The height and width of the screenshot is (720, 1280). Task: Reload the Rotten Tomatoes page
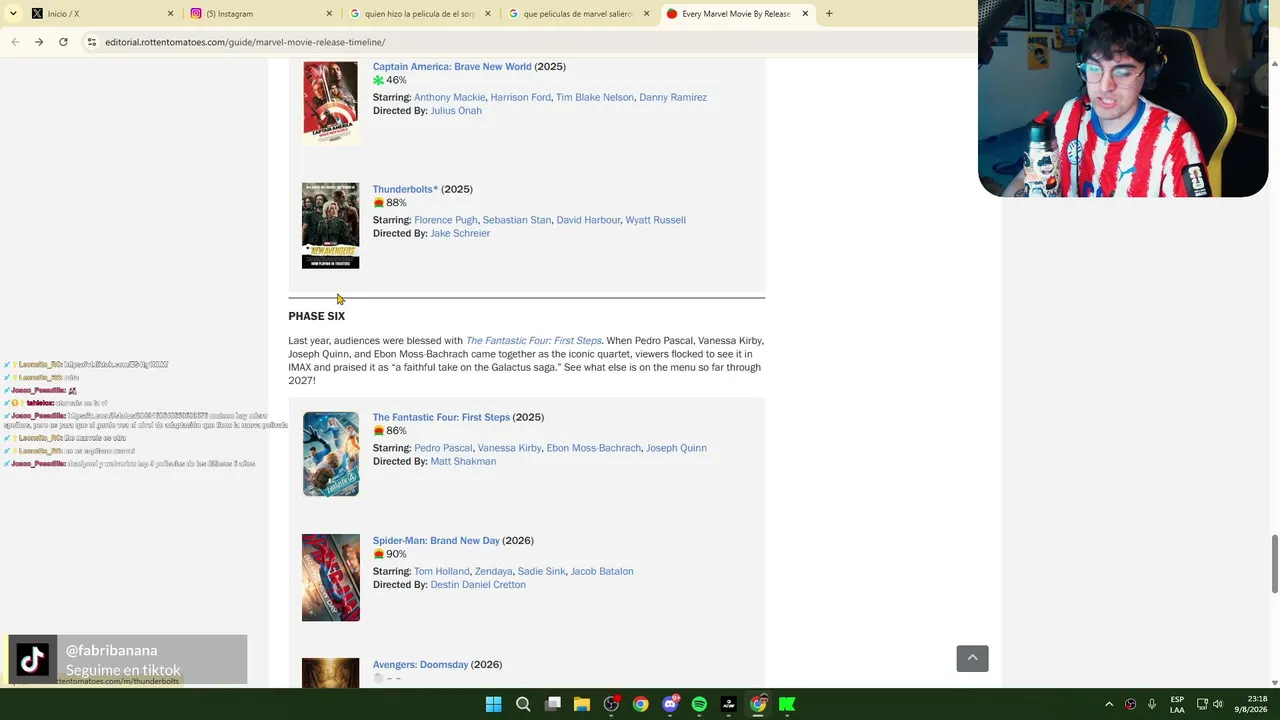click(x=63, y=42)
